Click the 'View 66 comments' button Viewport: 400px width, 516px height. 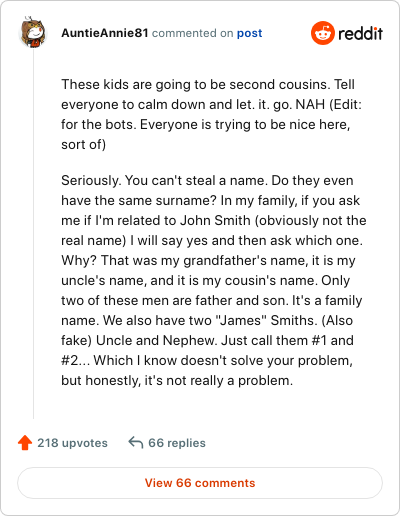pos(200,483)
